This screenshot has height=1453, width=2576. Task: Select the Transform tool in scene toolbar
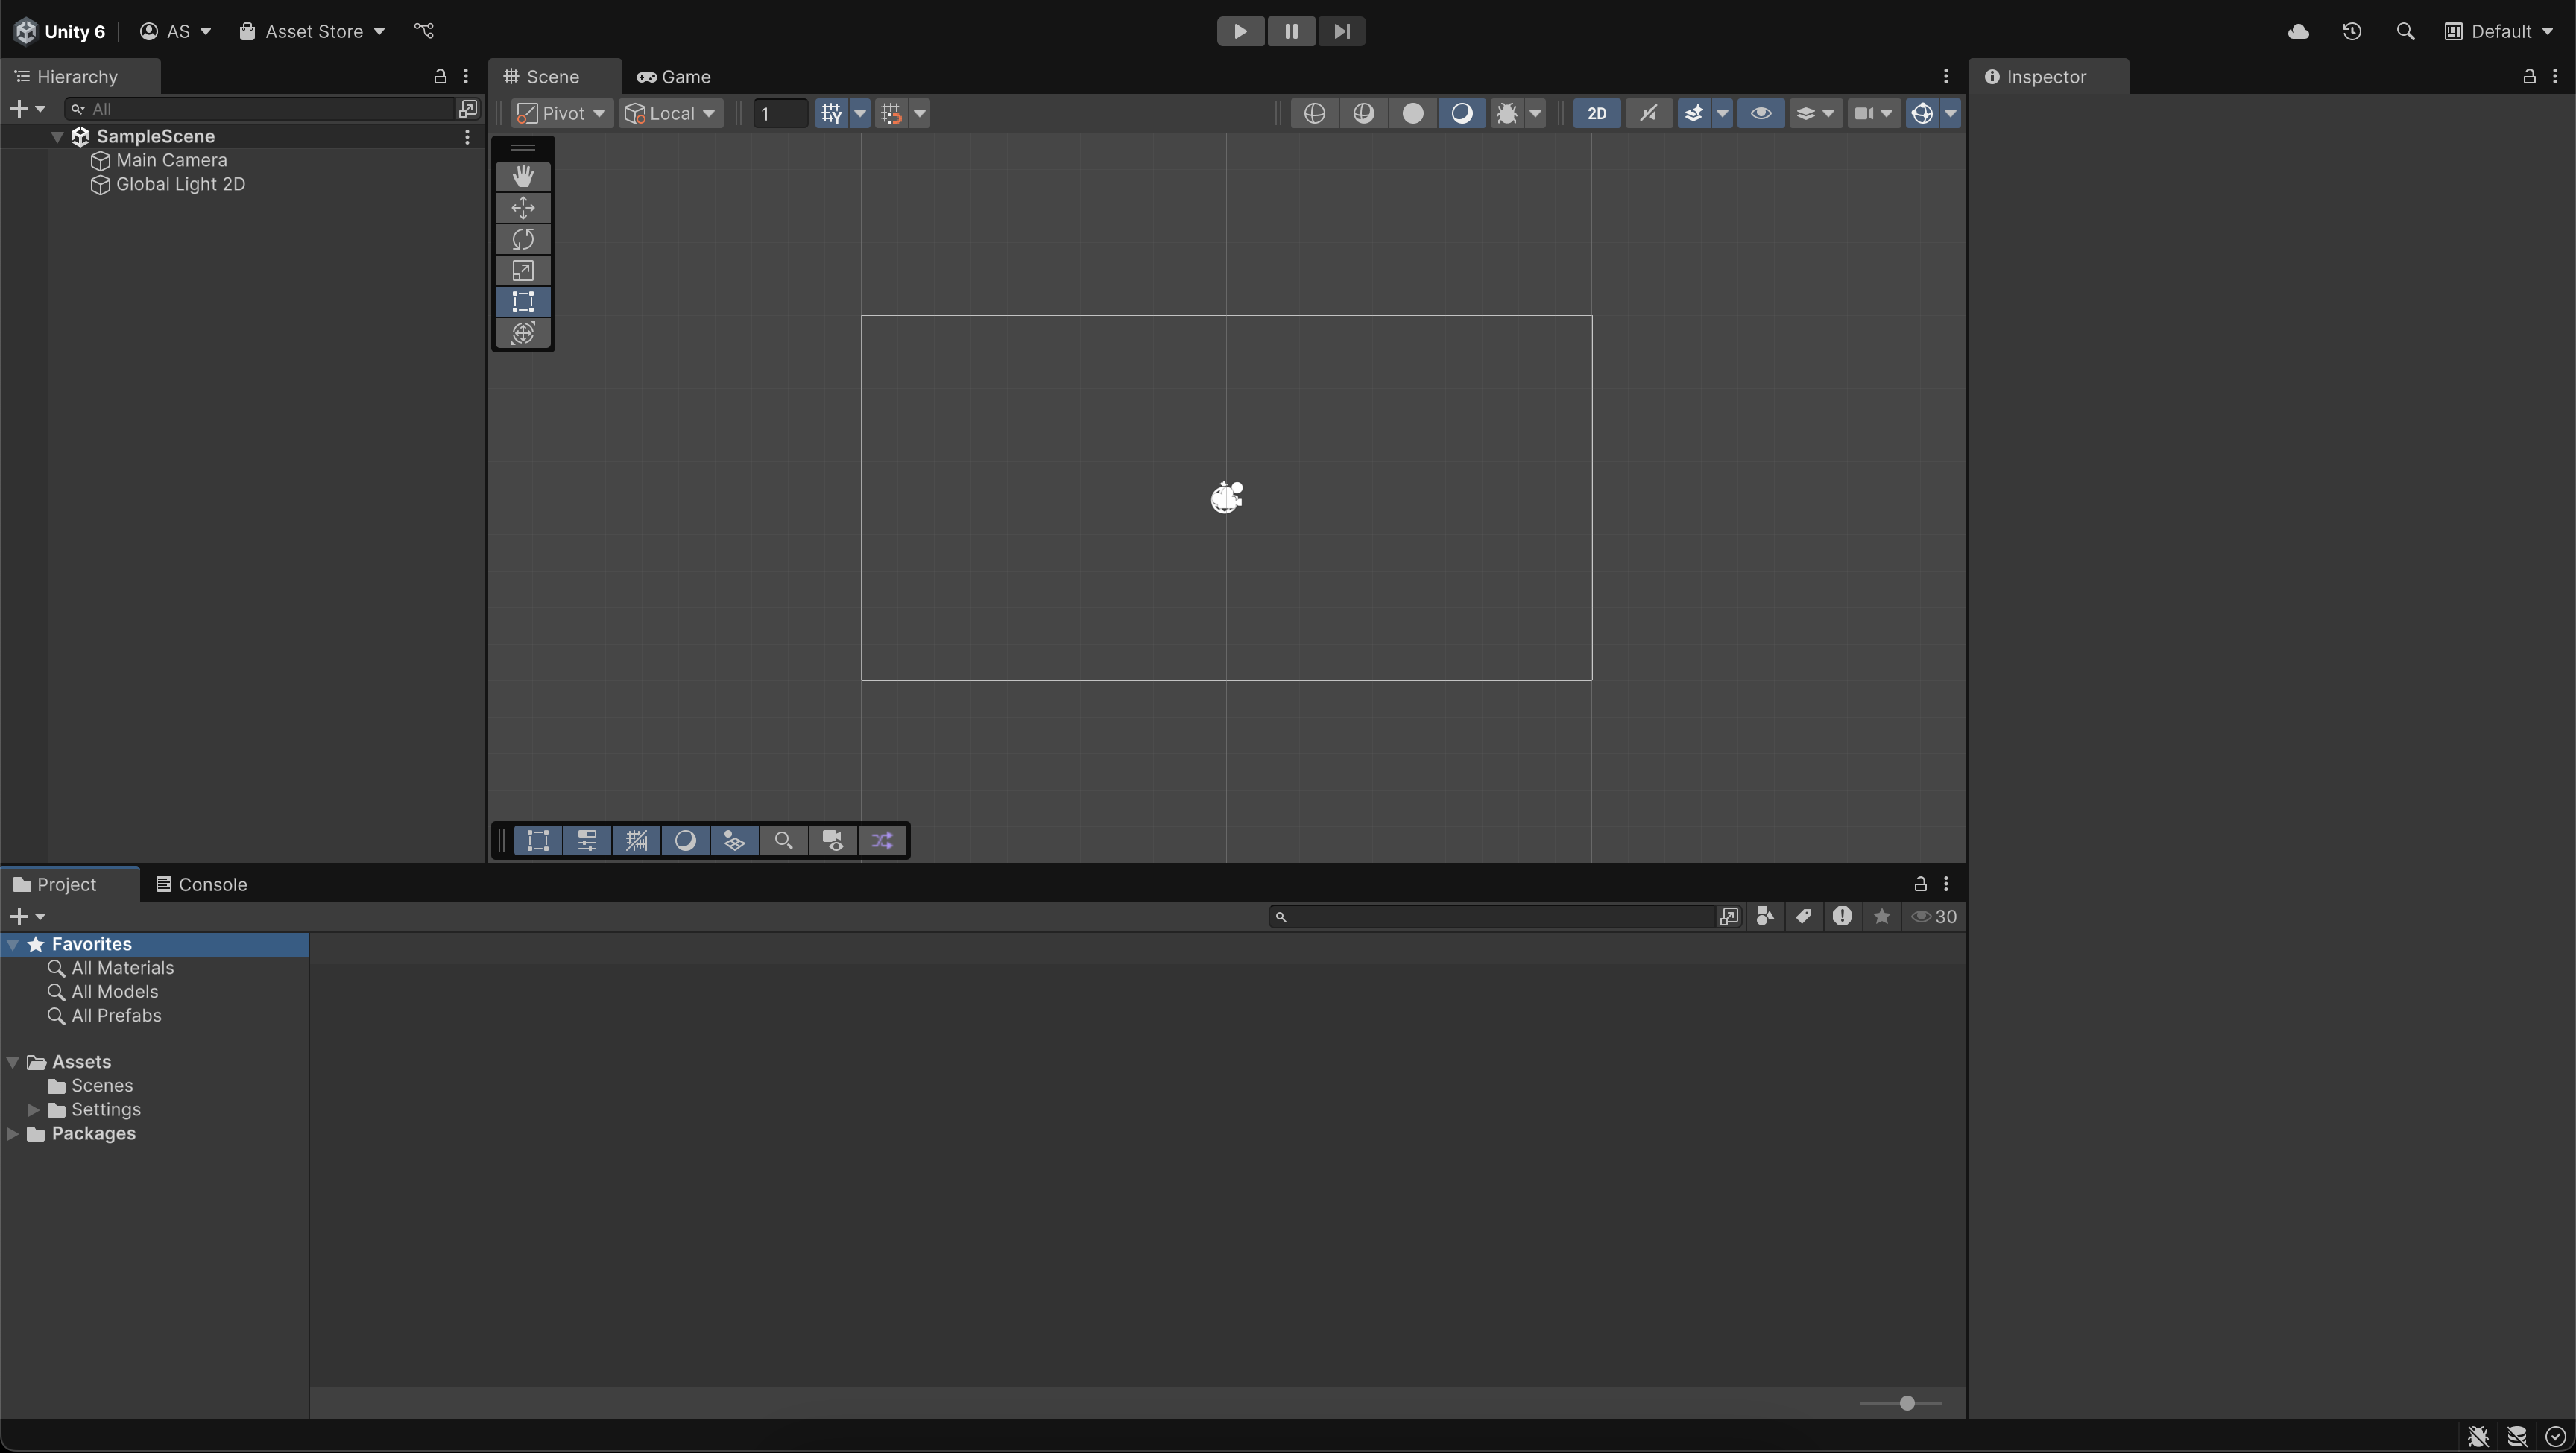click(523, 333)
